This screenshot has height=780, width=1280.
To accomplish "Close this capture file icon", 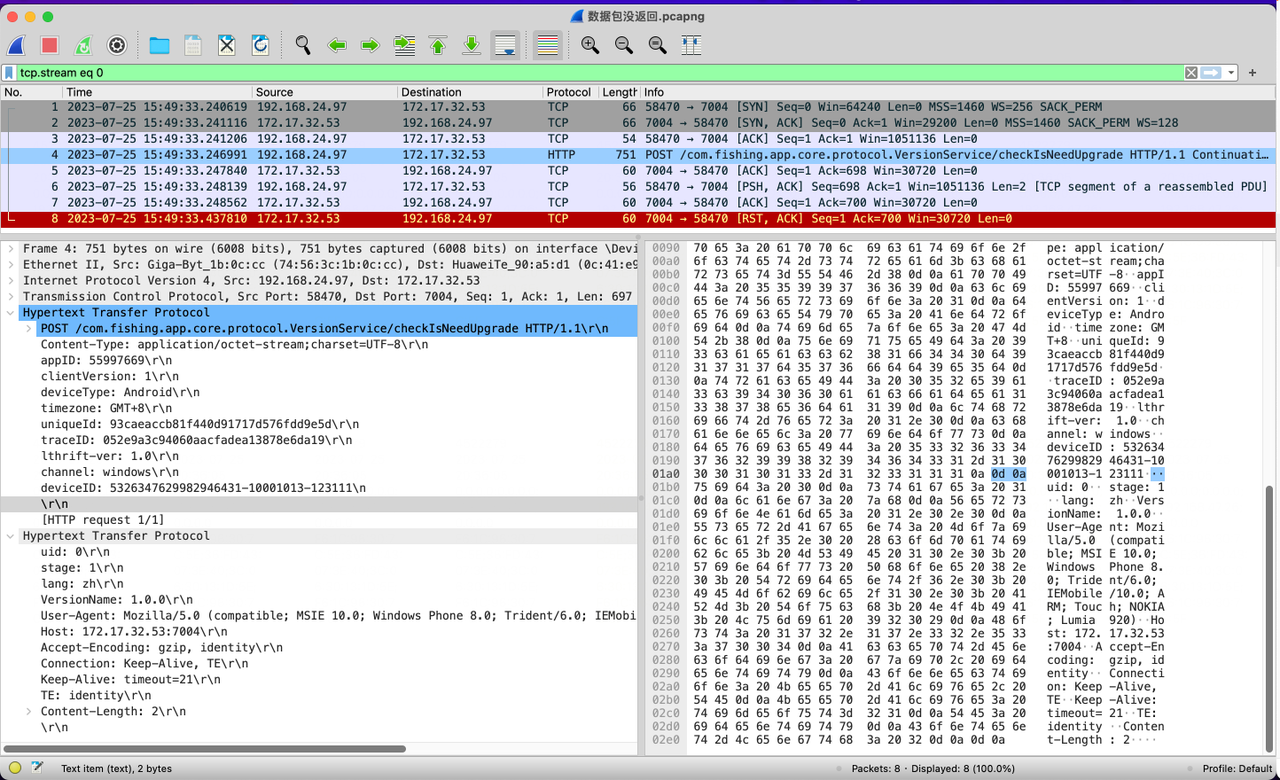I will coord(227,45).
